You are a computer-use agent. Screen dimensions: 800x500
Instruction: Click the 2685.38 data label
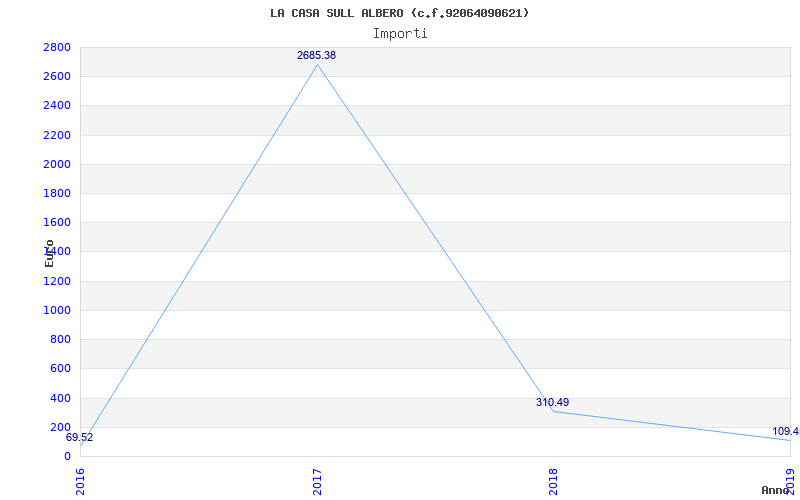click(316, 55)
